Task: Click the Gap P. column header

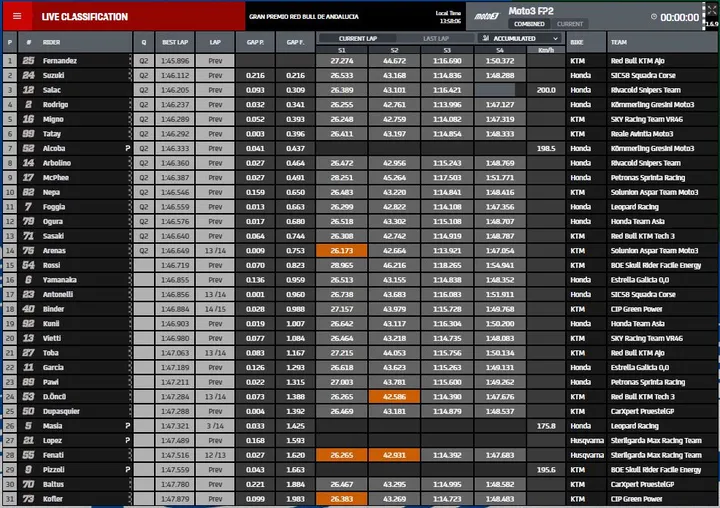Action: coord(255,42)
